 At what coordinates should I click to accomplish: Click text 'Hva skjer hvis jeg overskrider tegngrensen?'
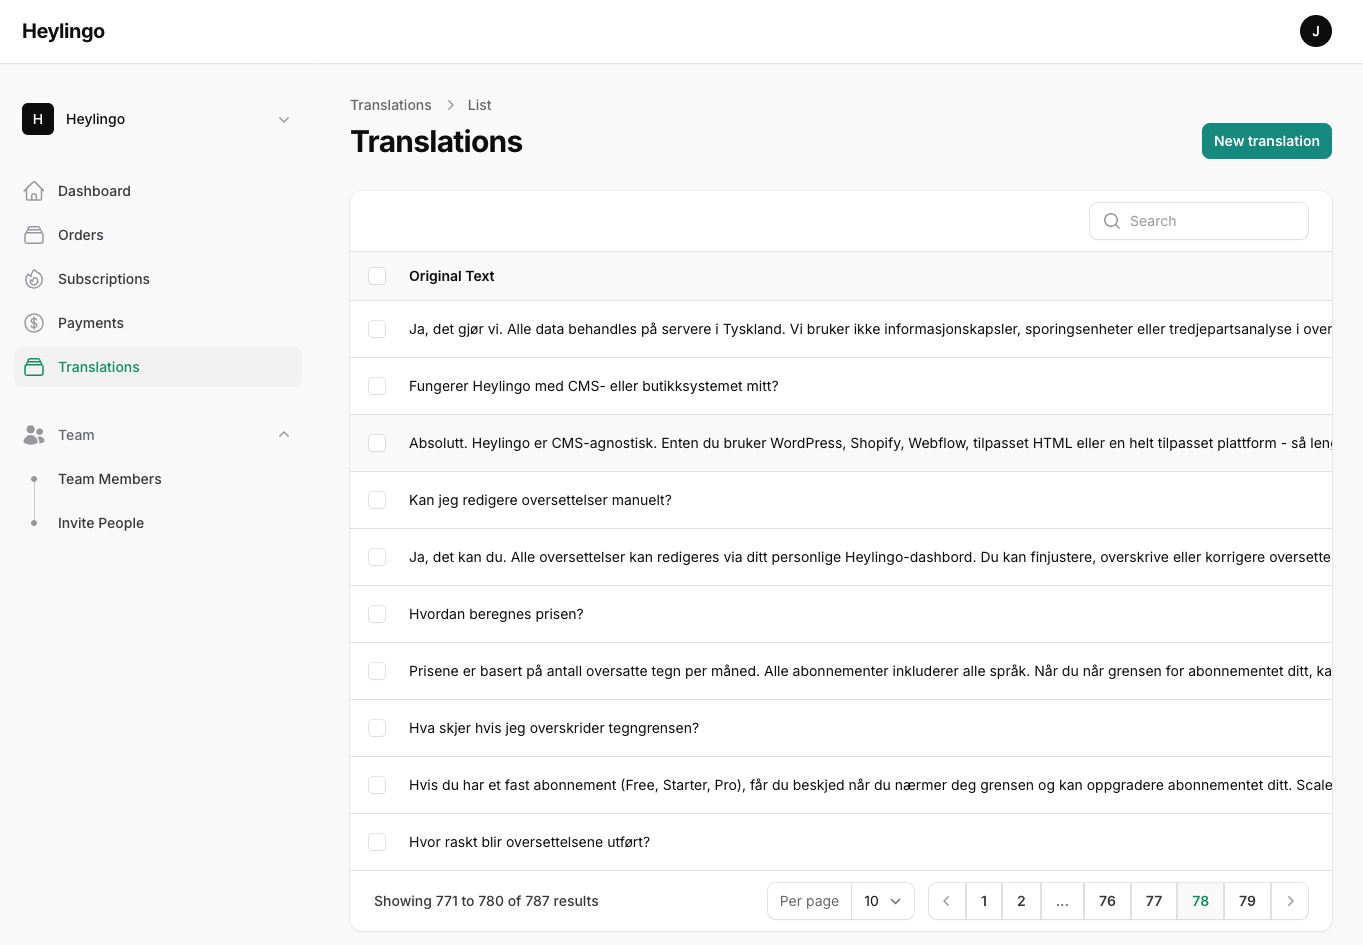(x=554, y=728)
